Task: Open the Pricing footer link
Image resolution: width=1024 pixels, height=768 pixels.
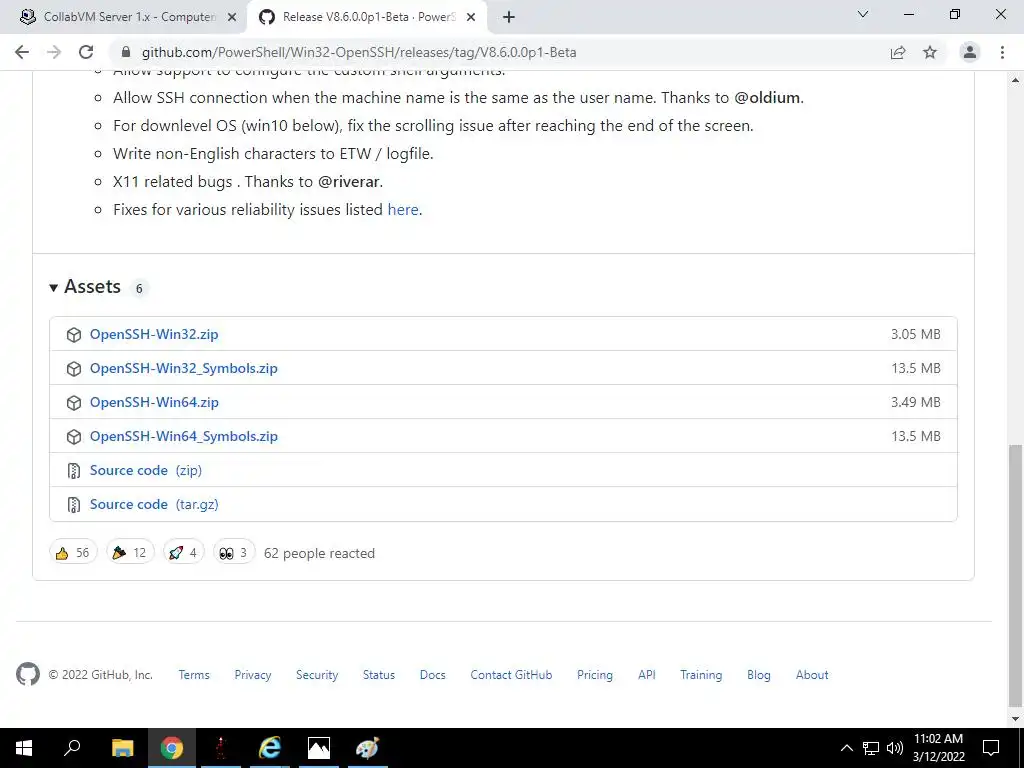Action: (595, 675)
